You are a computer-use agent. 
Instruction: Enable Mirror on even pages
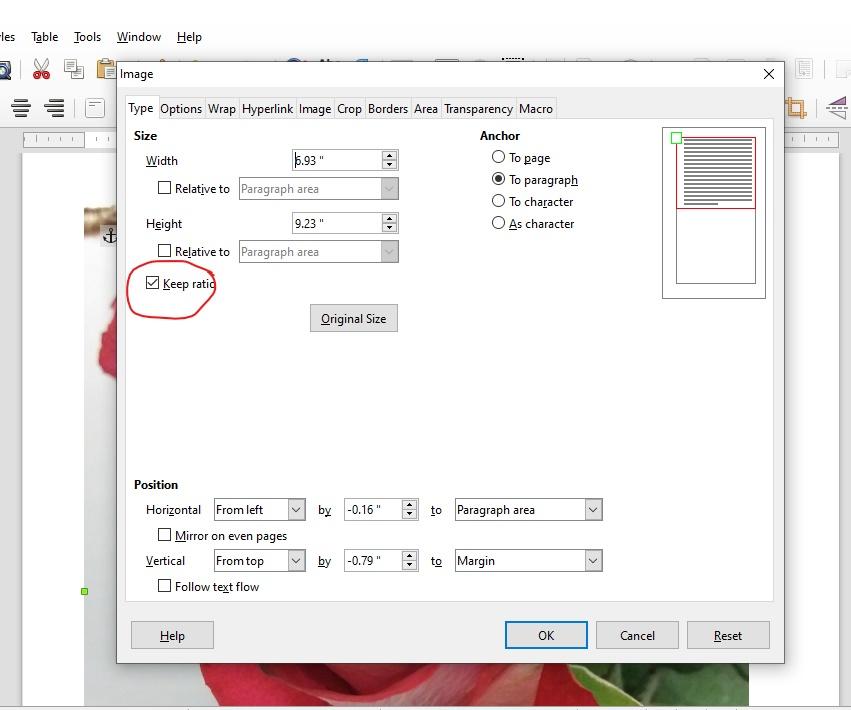(164, 535)
